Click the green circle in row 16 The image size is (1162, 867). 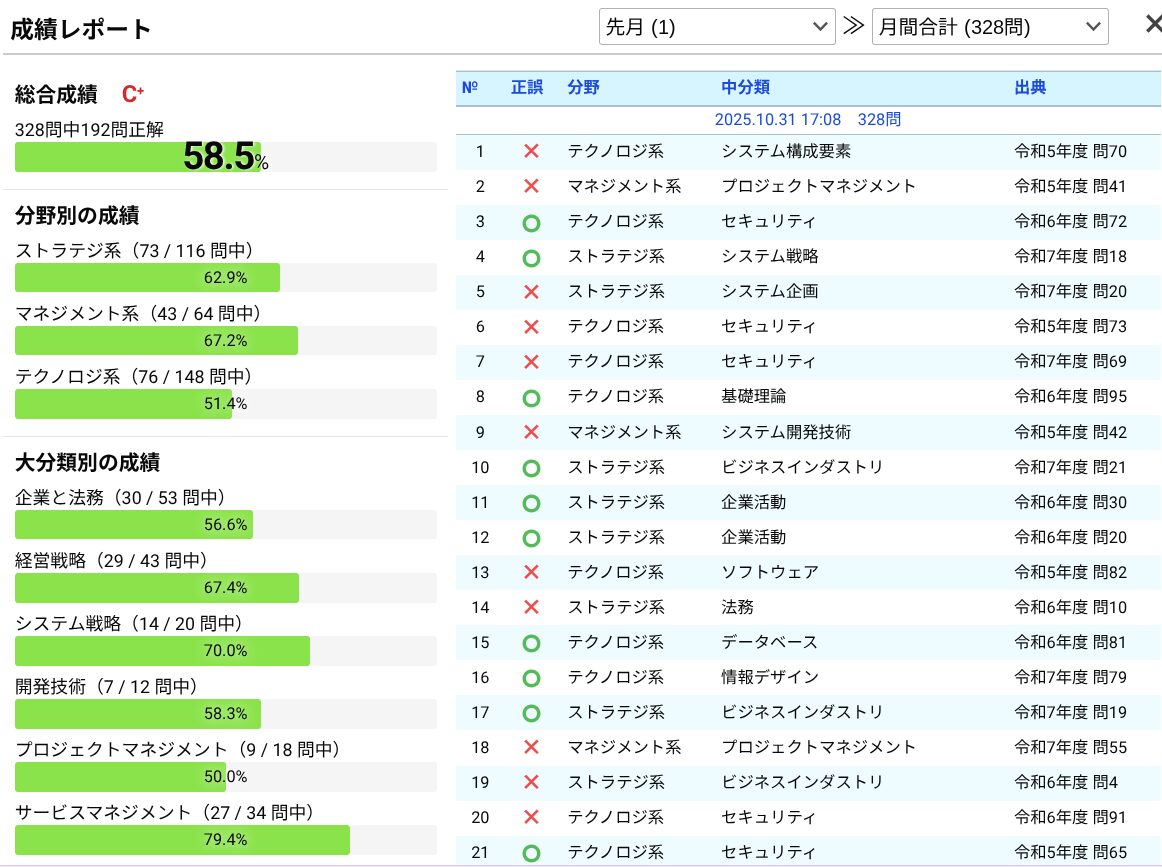[x=531, y=678]
